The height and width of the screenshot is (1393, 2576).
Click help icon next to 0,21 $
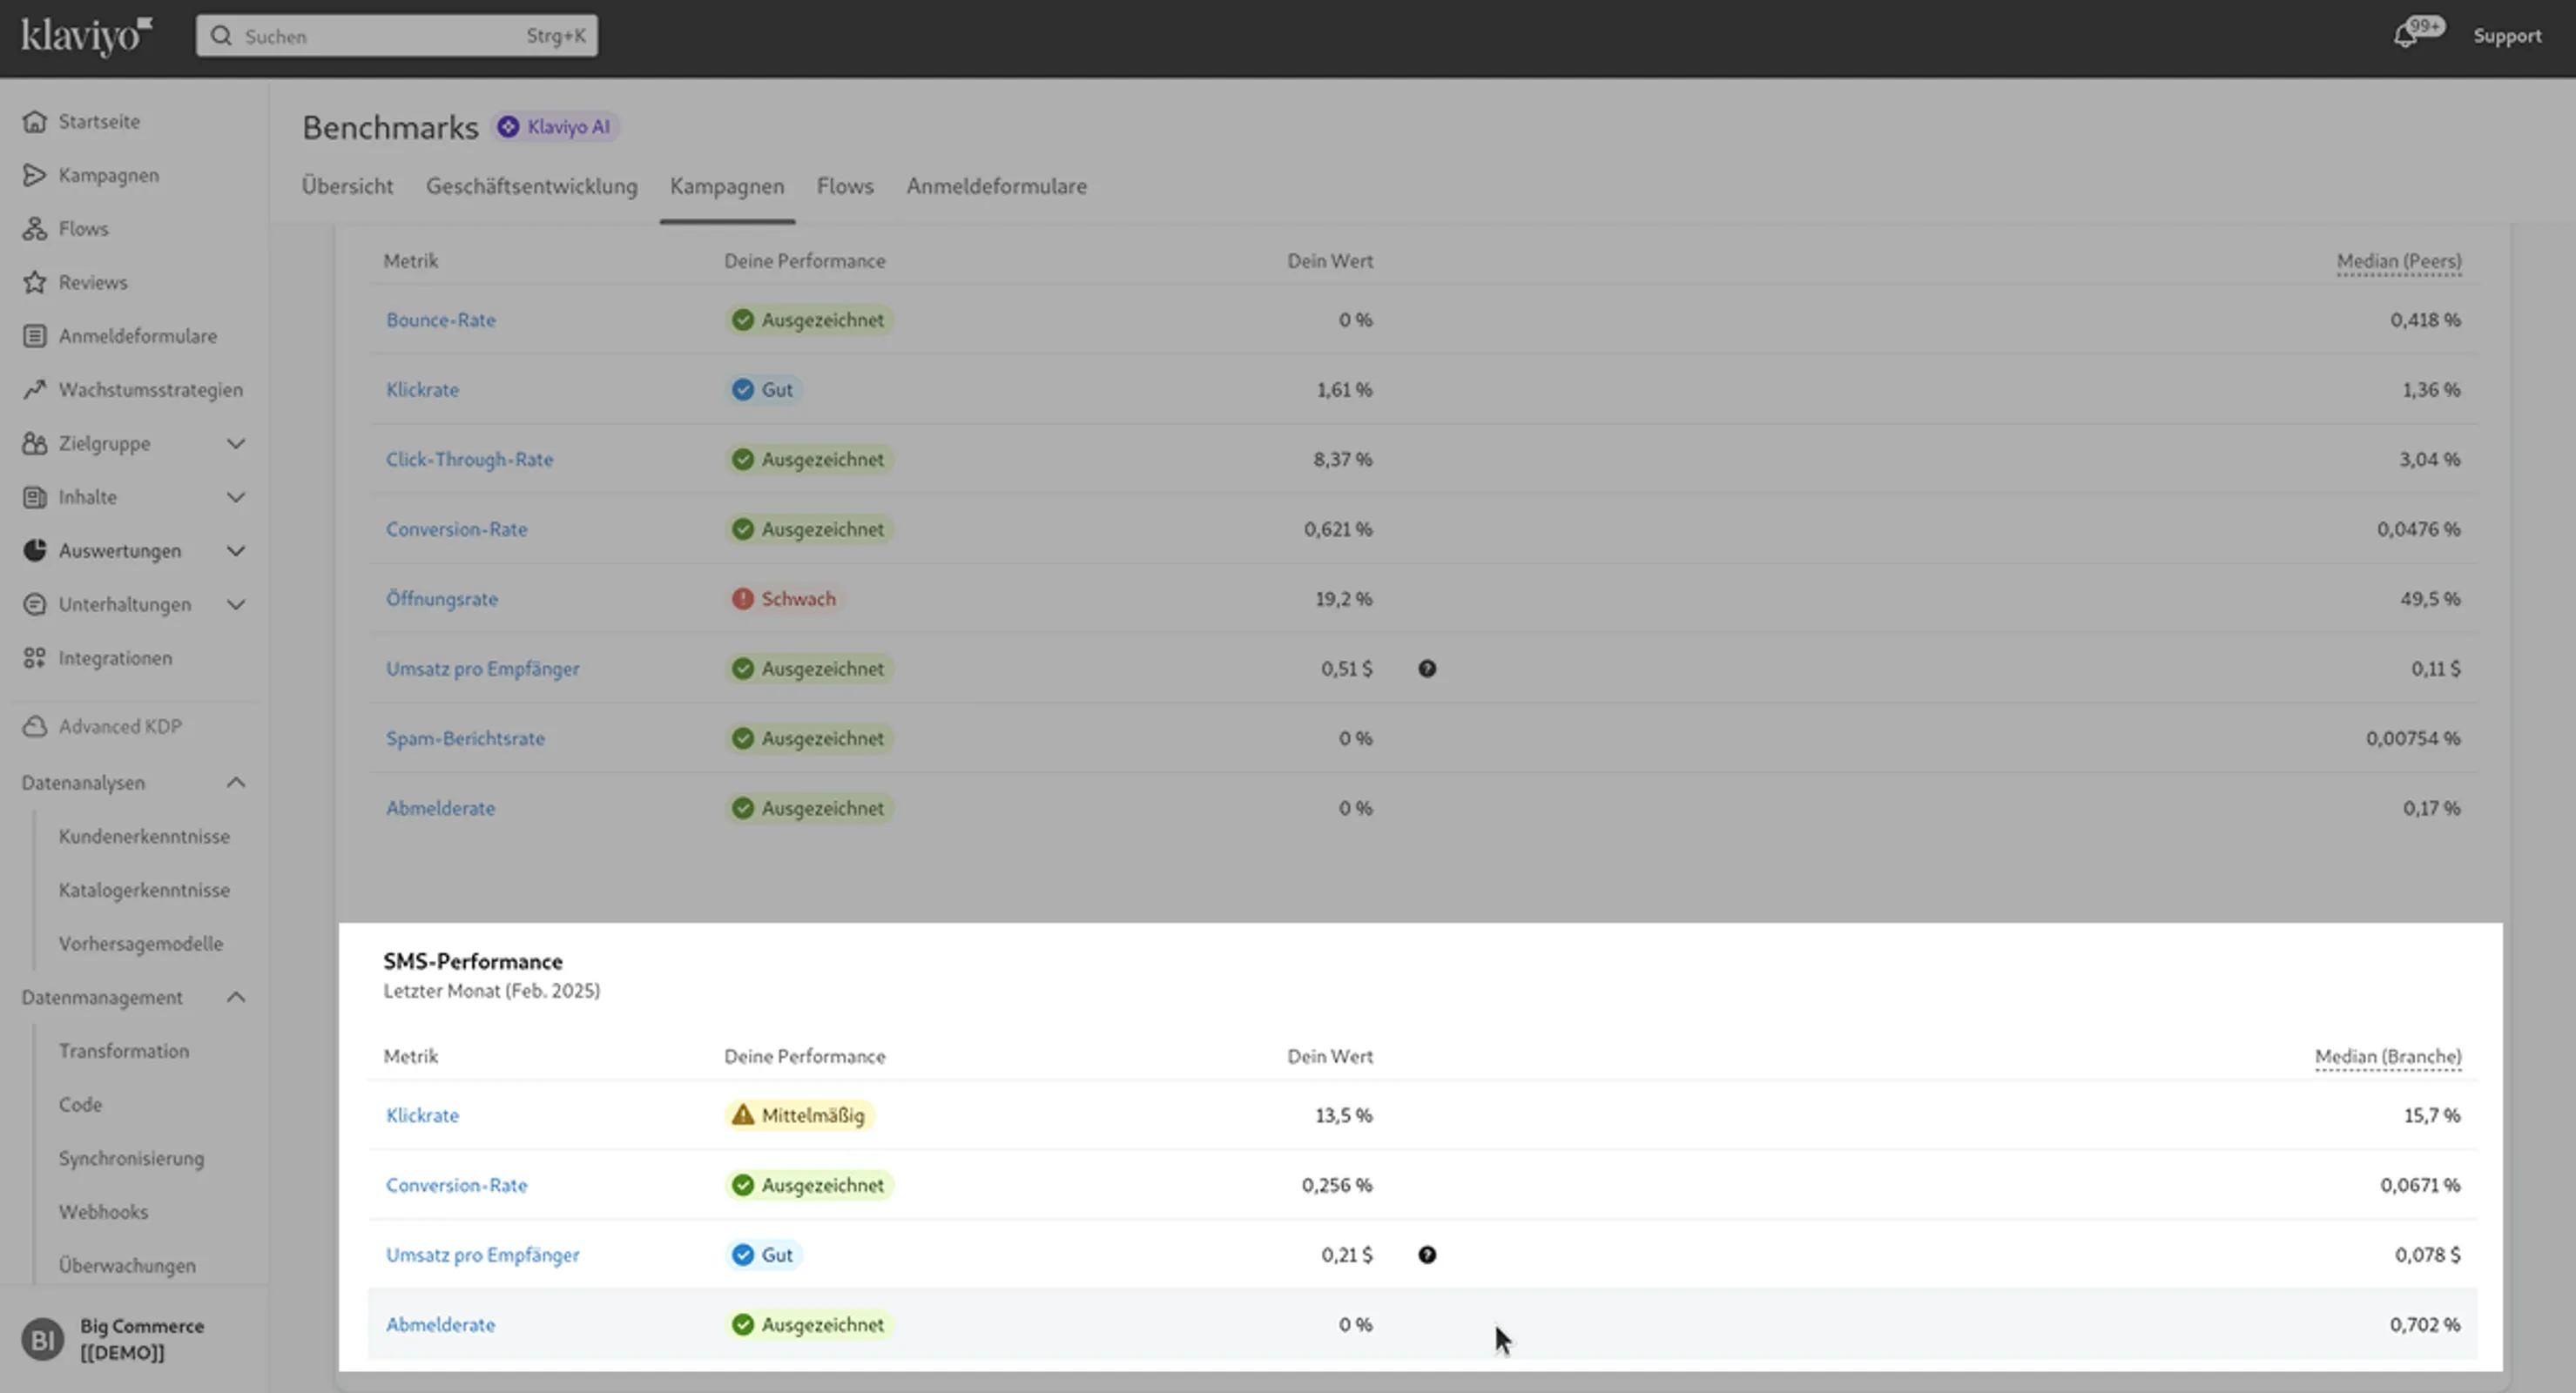1427,1255
